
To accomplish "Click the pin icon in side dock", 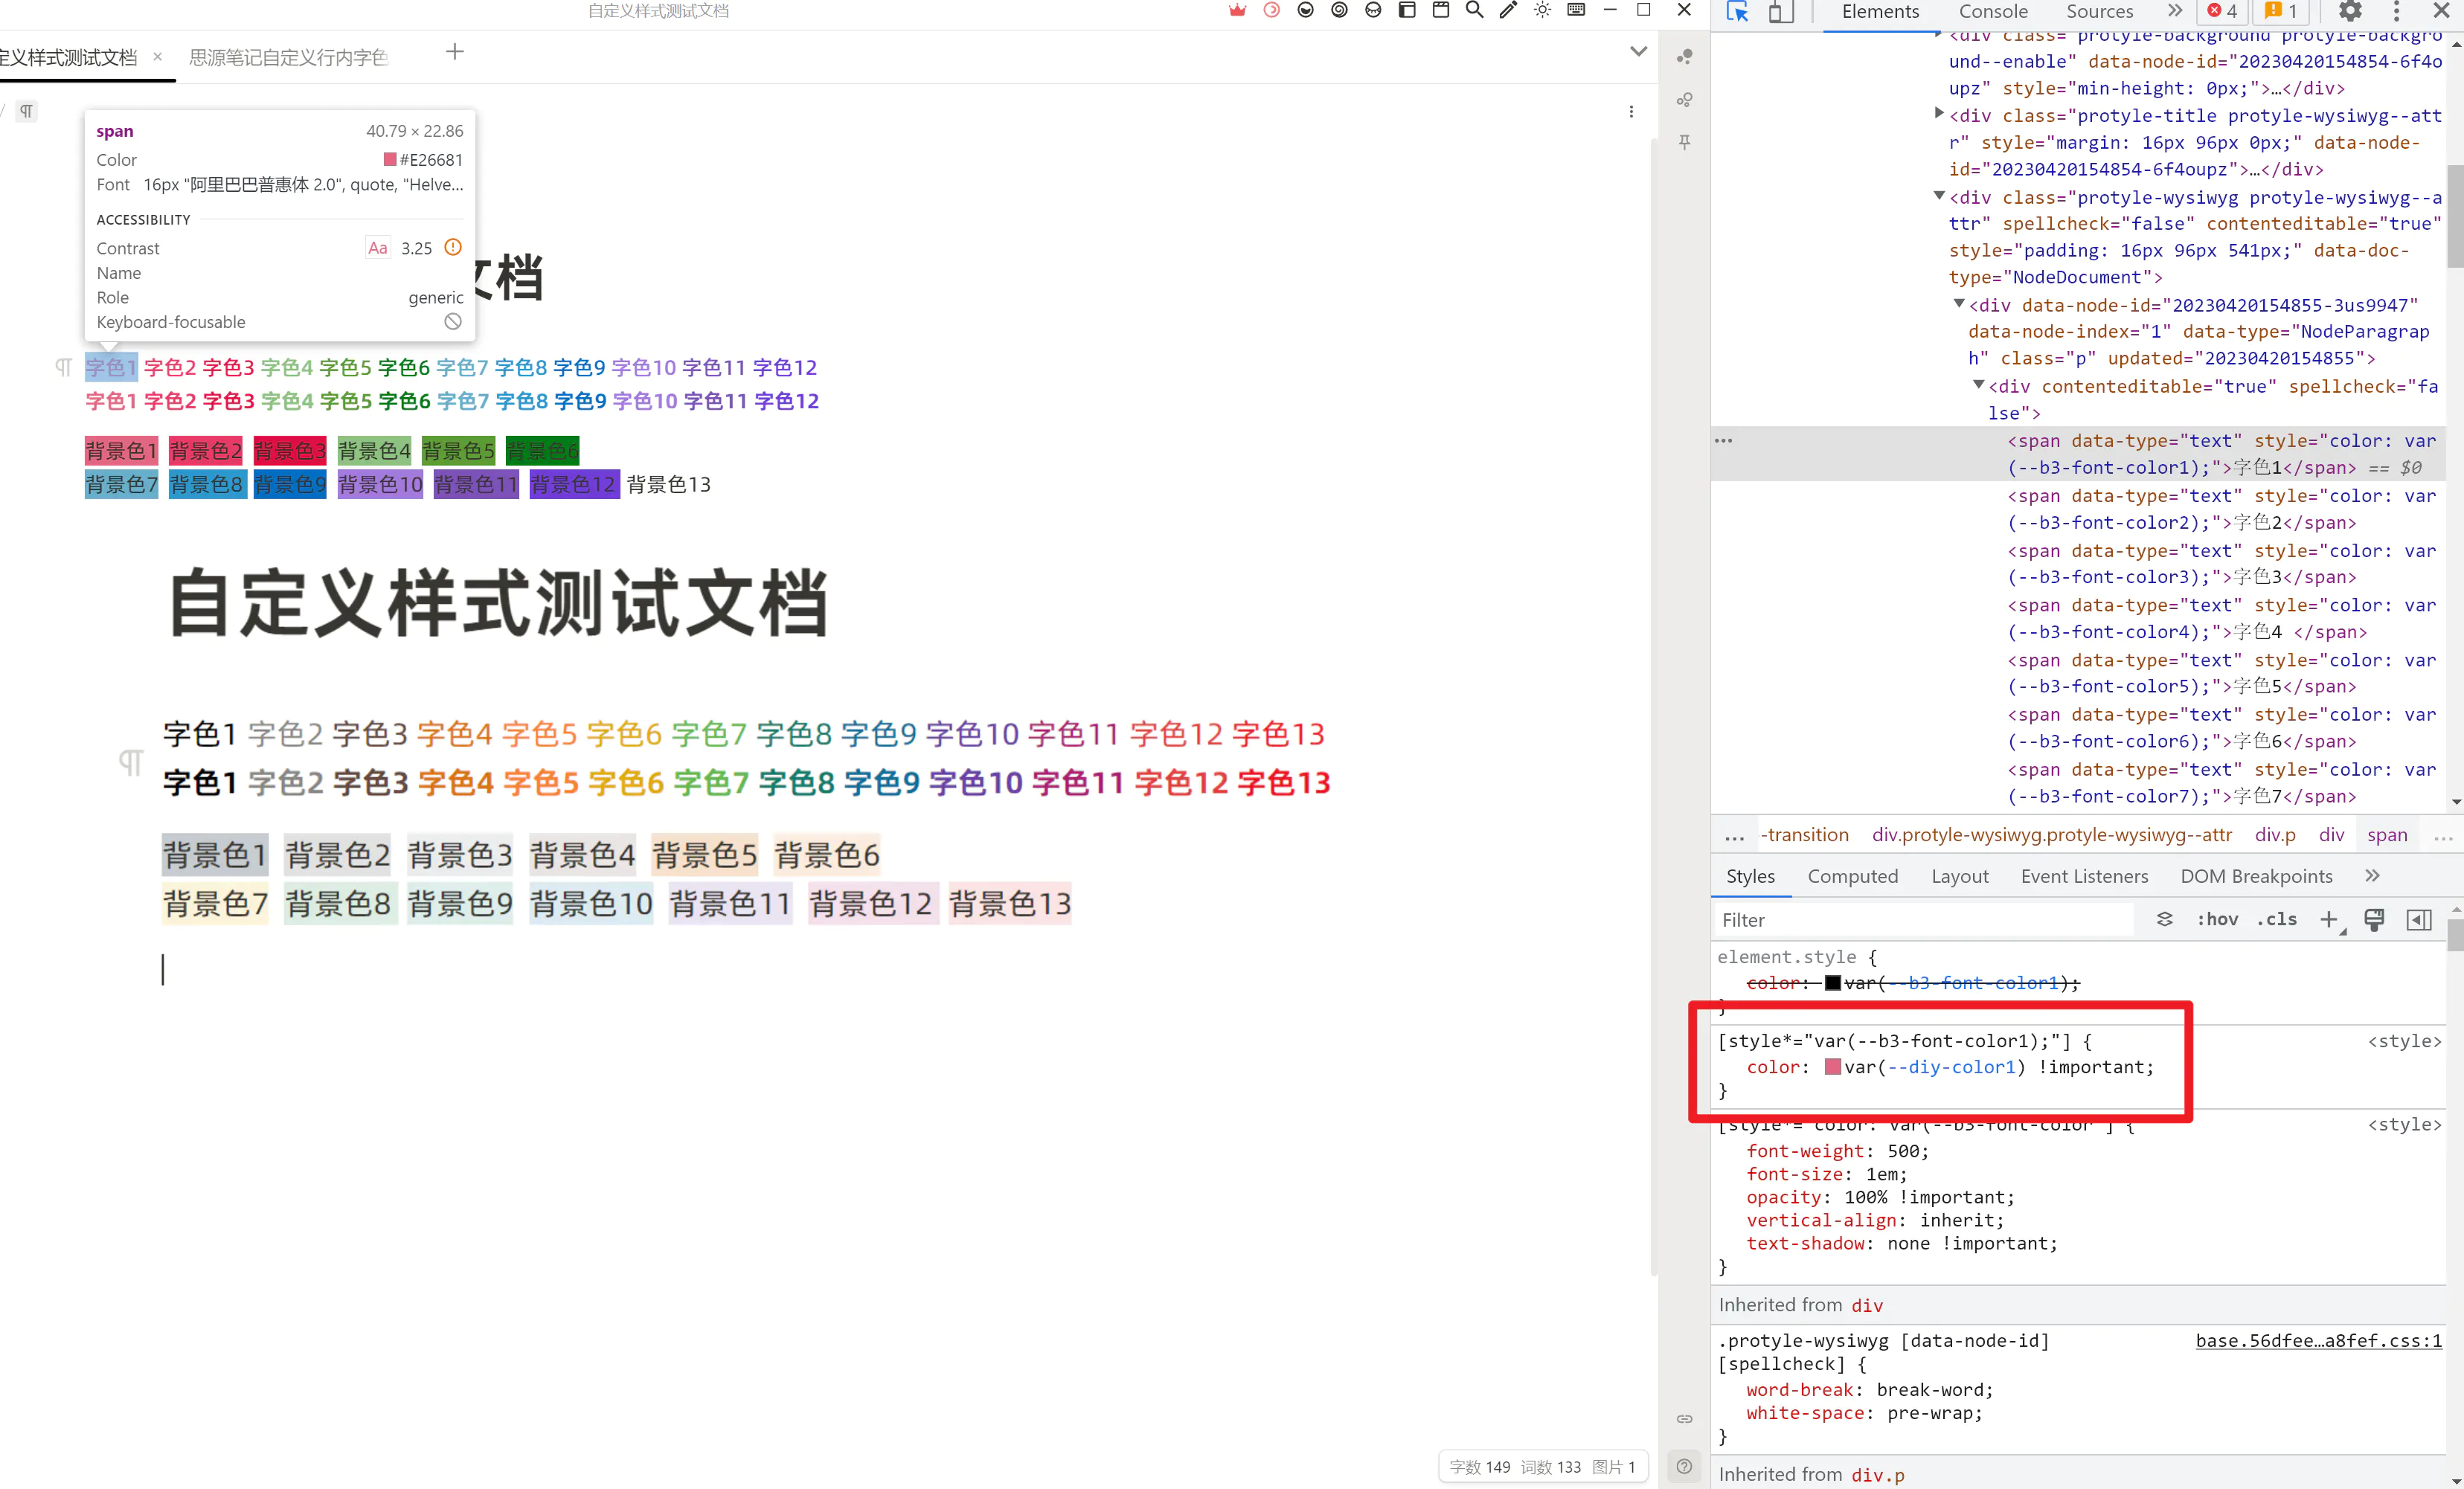I will tap(1685, 143).
